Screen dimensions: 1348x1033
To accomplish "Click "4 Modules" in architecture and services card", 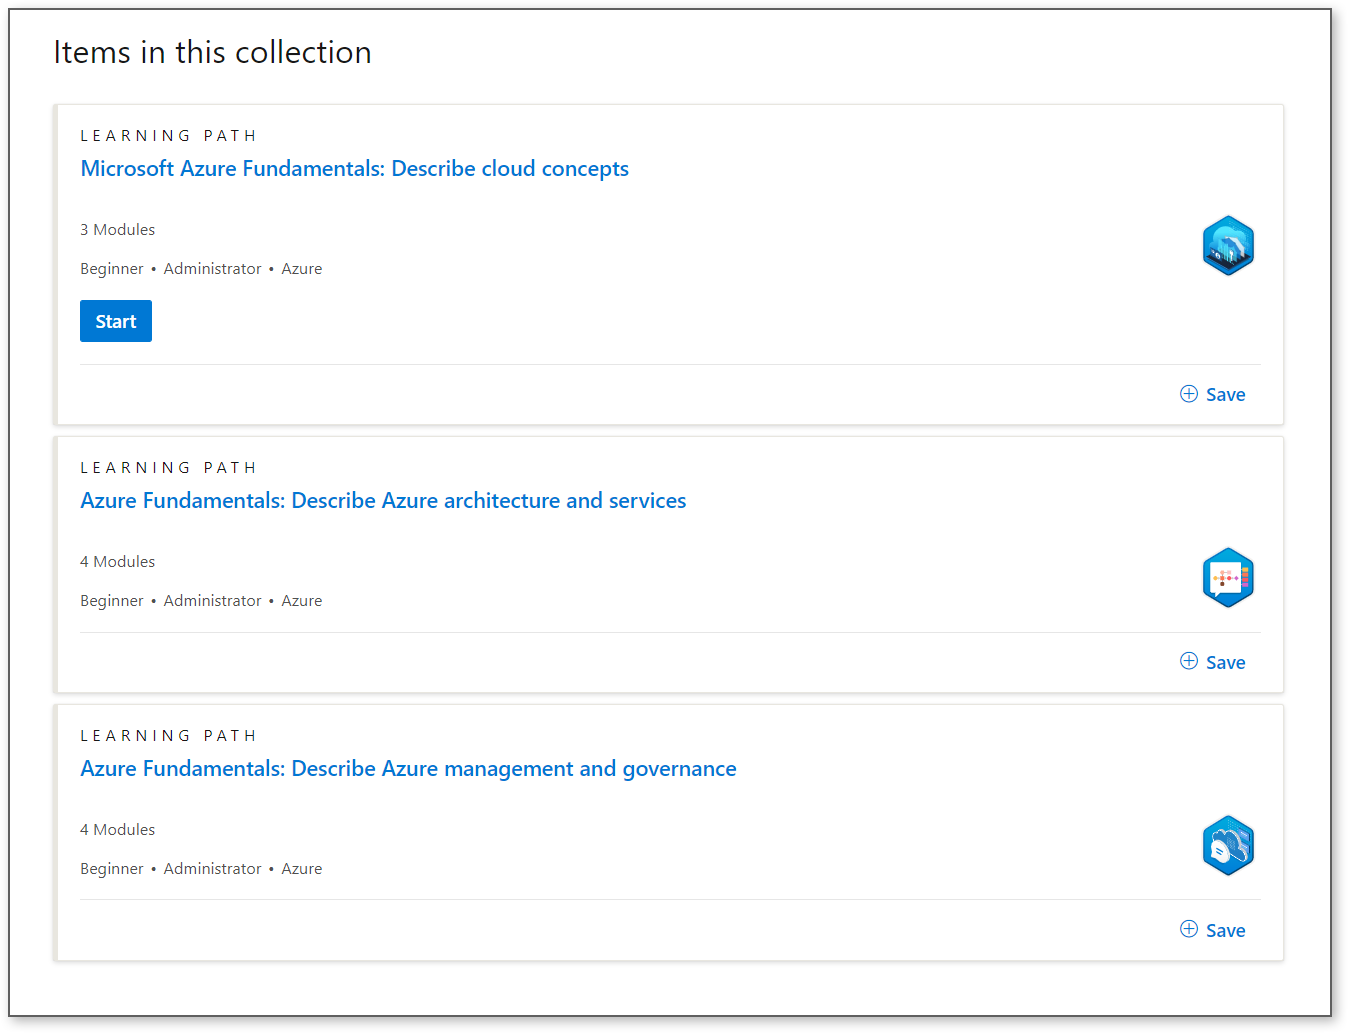I will coord(118,562).
